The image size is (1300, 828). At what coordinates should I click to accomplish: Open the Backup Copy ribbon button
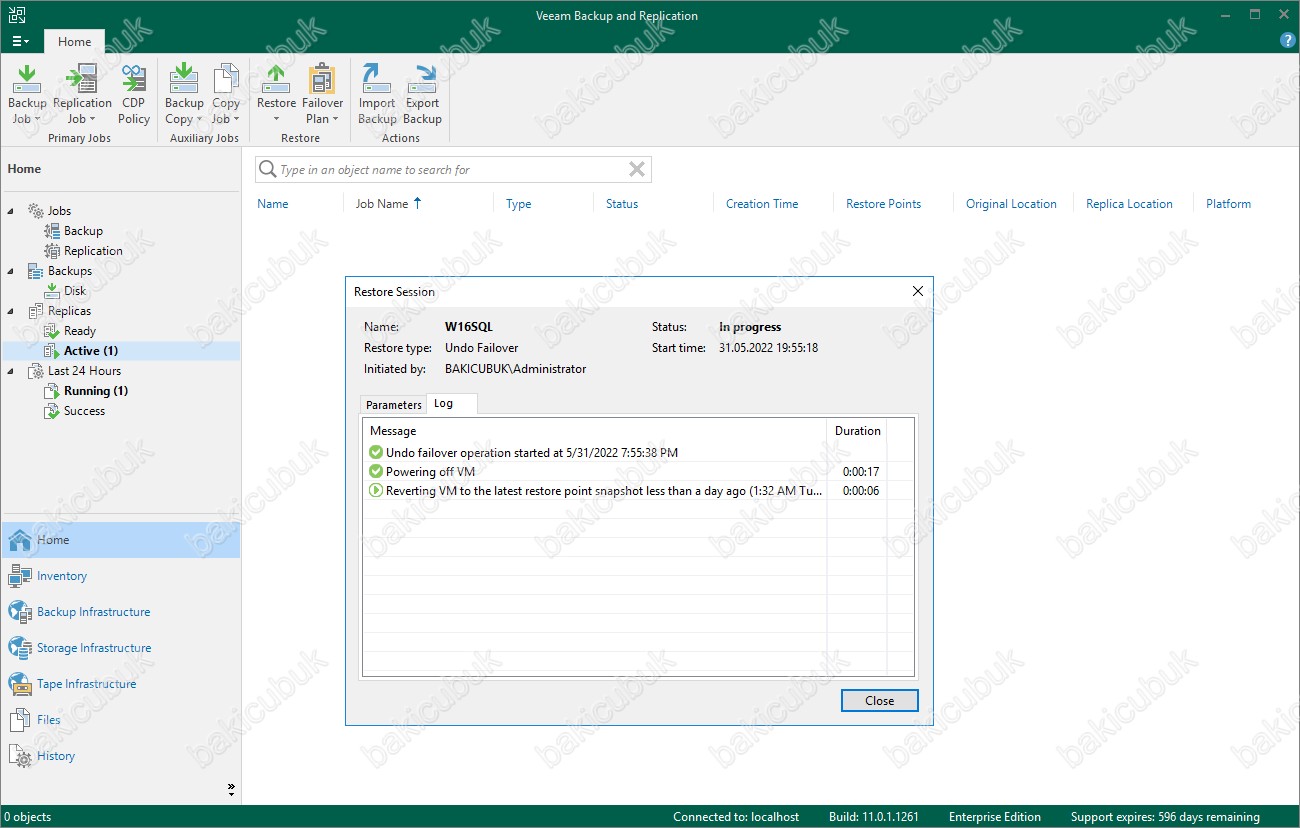184,94
